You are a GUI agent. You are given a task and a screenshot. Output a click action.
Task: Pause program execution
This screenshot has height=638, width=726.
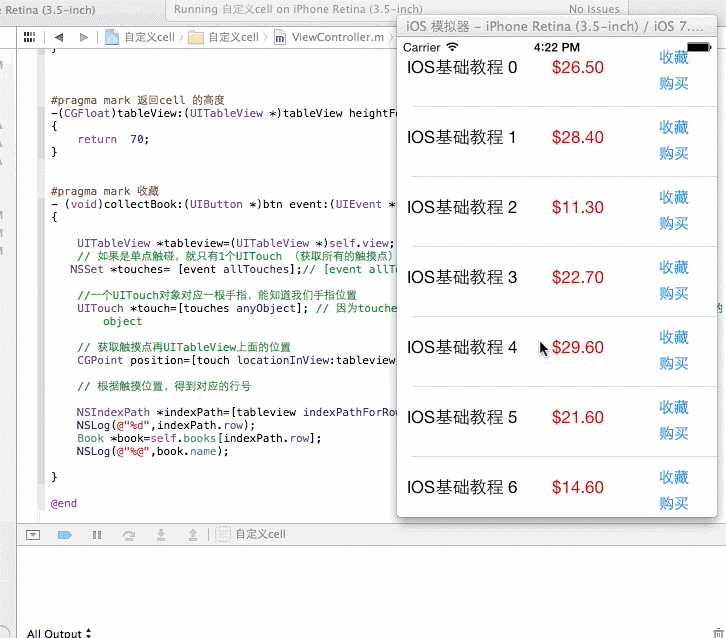pyautogui.click(x=97, y=535)
